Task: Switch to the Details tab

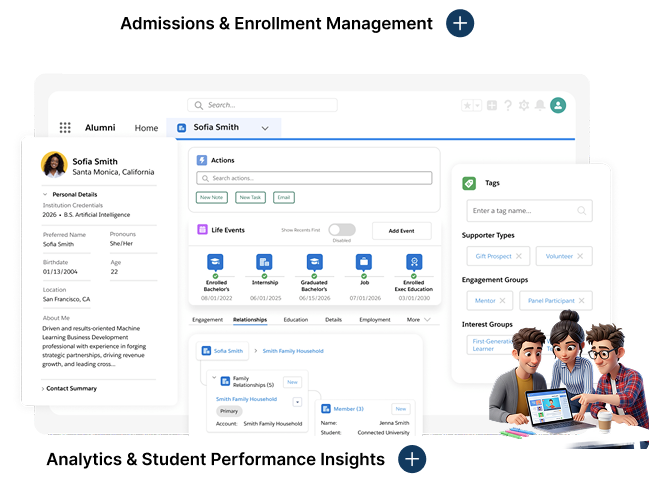Action: click(x=333, y=320)
